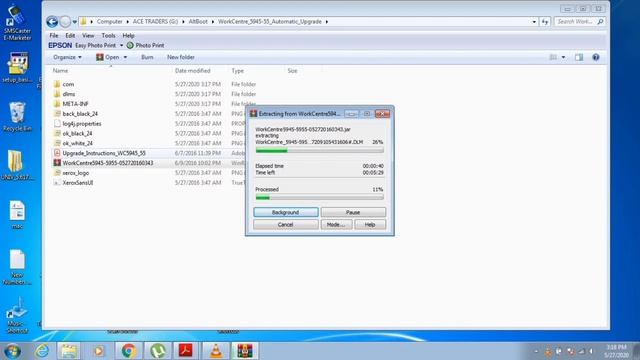The width and height of the screenshot is (640, 360).
Task: Select the dlms folder
Action: click(69, 94)
